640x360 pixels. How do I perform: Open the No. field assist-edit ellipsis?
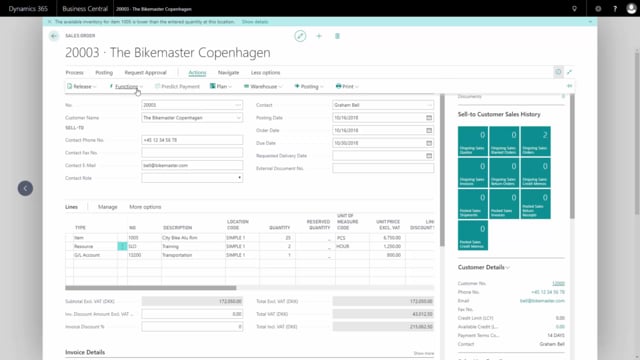(238, 105)
